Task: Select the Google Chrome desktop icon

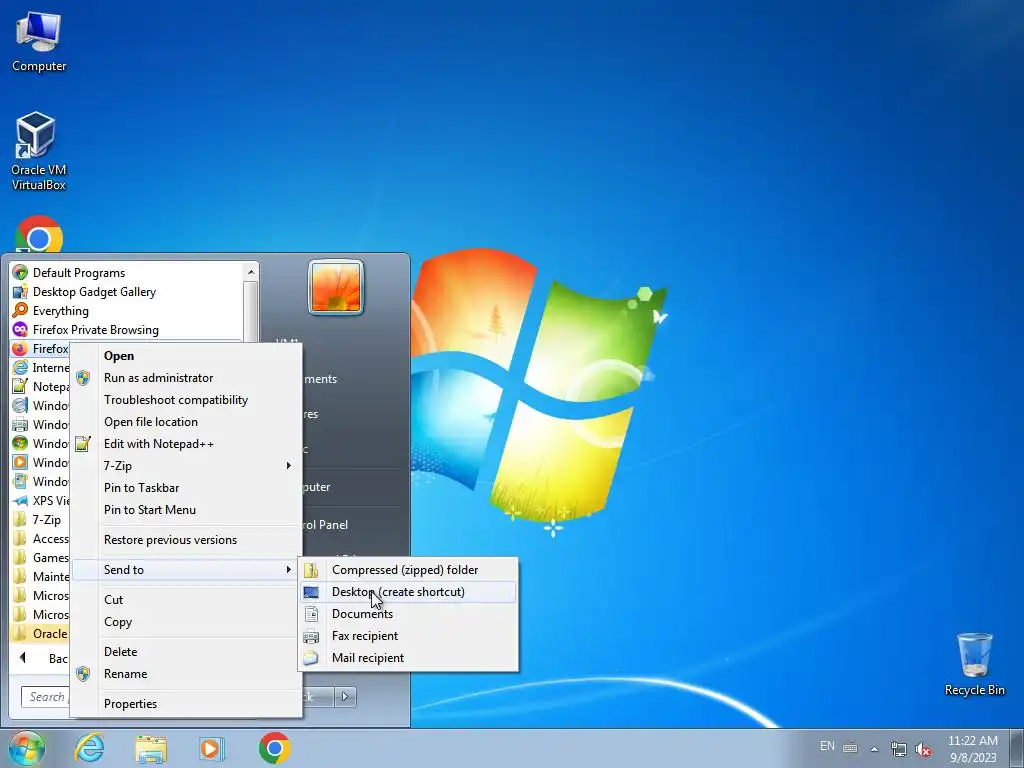Action: click(x=39, y=234)
